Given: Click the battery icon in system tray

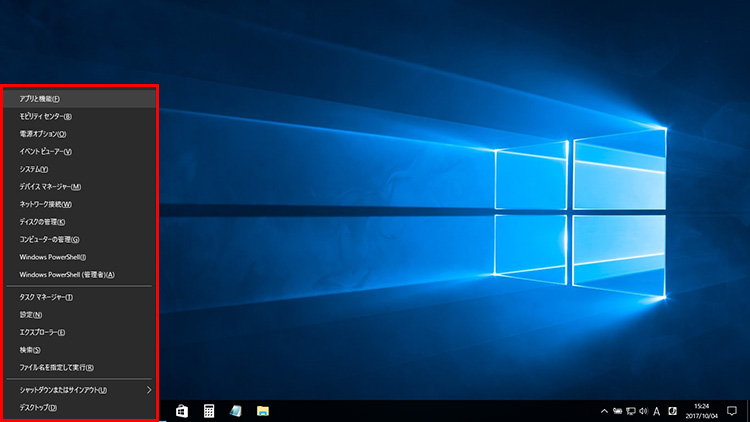Looking at the screenshot, I should (617, 411).
